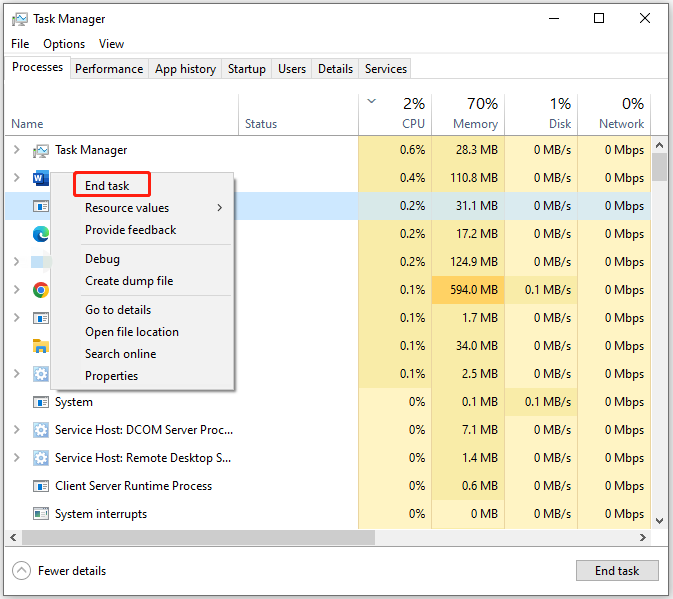Sort by the Memory column header
Image resolution: width=673 pixels, height=599 pixels.
468,115
